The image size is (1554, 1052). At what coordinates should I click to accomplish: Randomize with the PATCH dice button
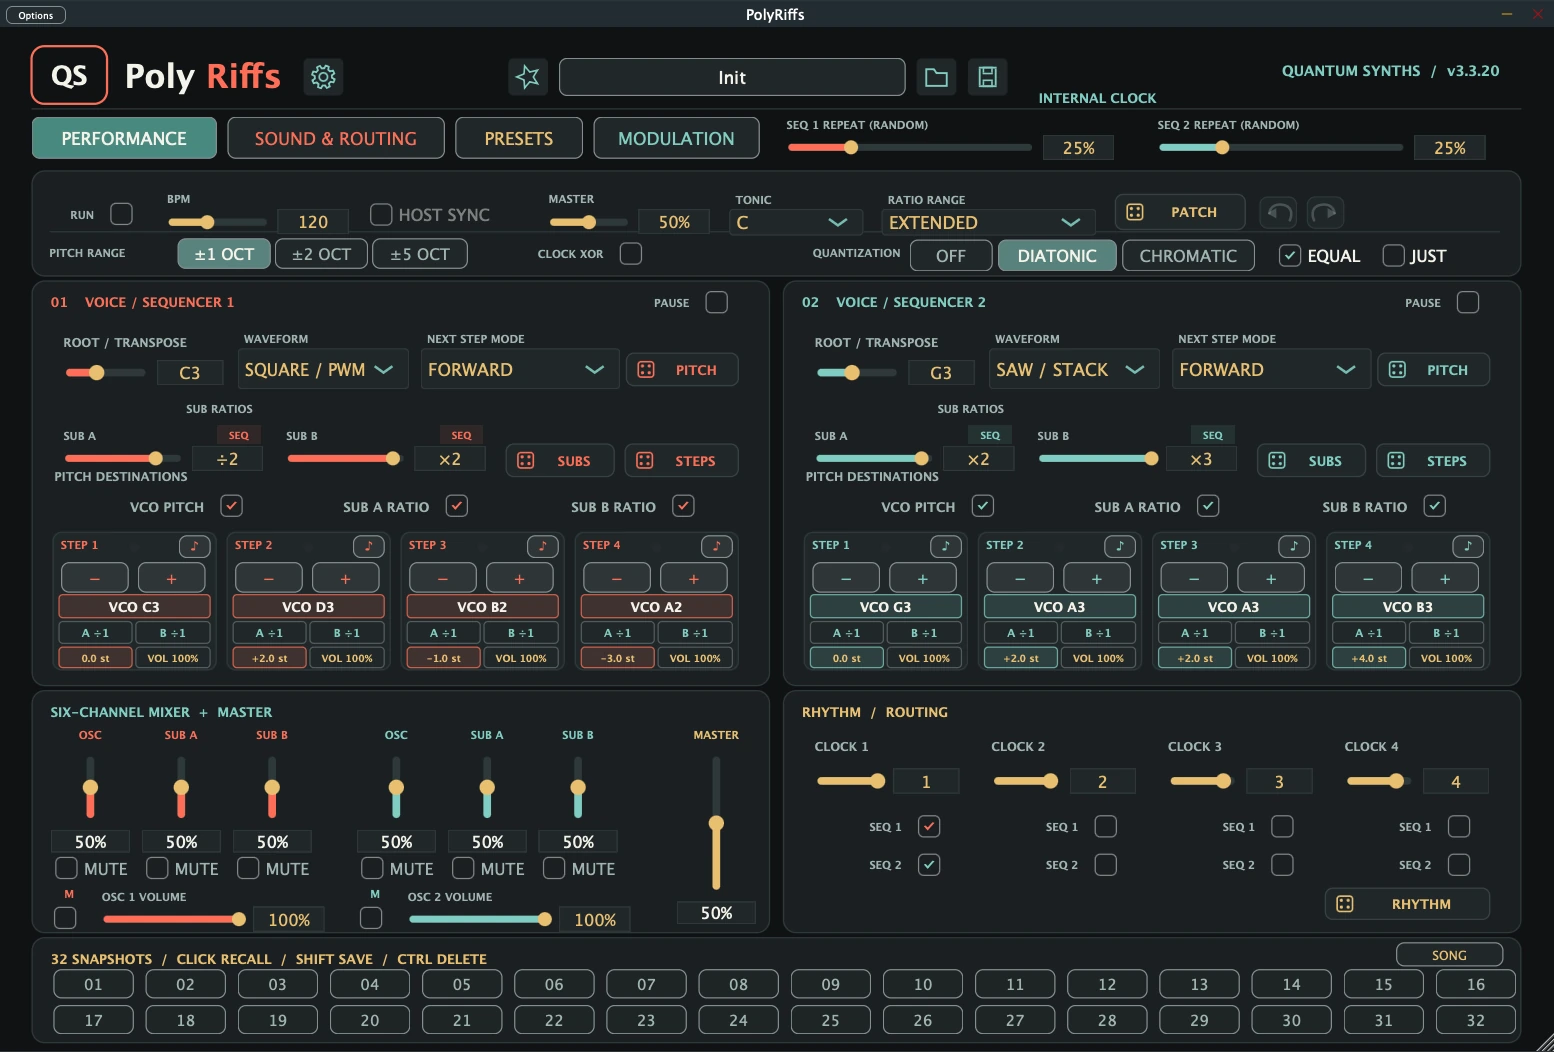tap(1180, 212)
